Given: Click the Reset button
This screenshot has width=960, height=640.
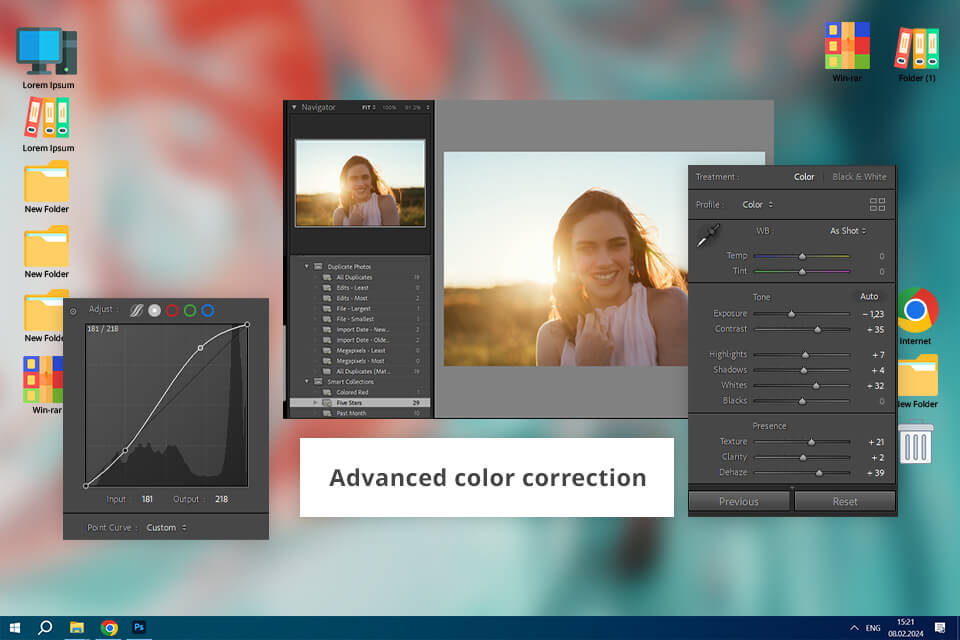Looking at the screenshot, I should click(844, 501).
